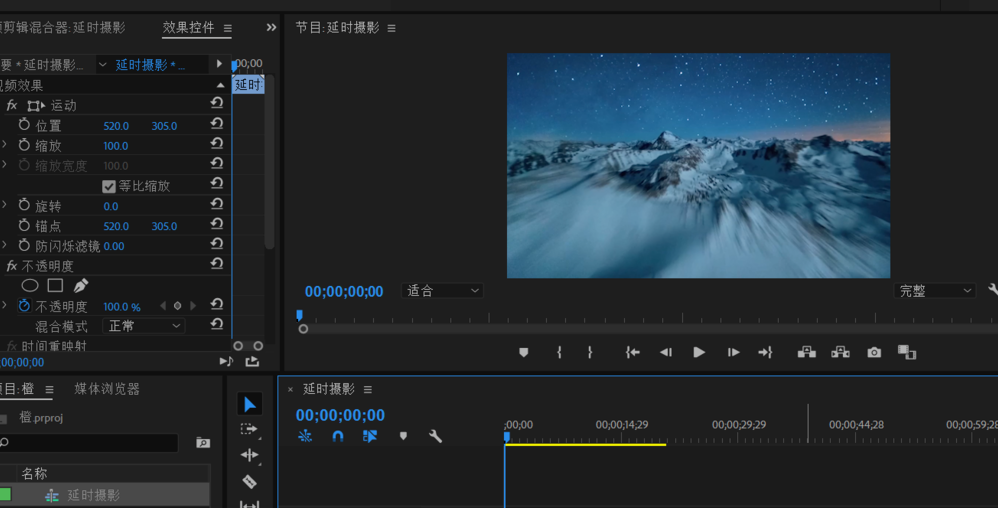This screenshot has width=998, height=508.
Task: Click the 缩放 value 100.0
Action: click(x=116, y=146)
